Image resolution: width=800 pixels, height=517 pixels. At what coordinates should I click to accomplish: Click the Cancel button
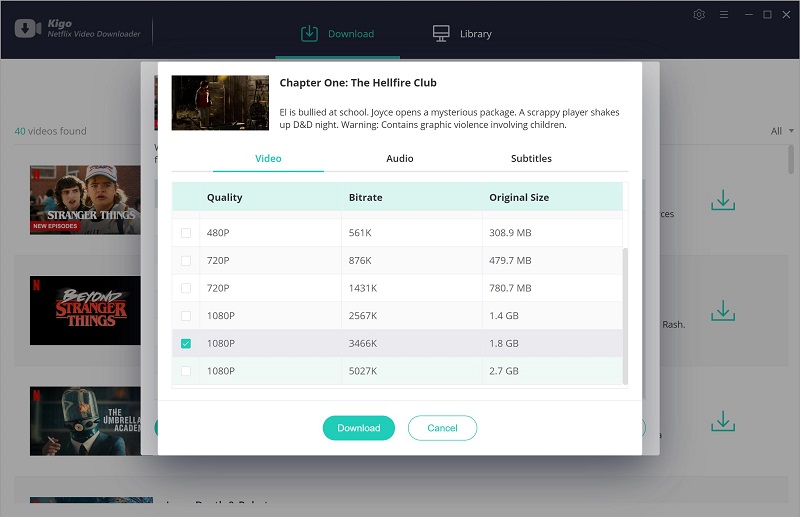coord(442,428)
